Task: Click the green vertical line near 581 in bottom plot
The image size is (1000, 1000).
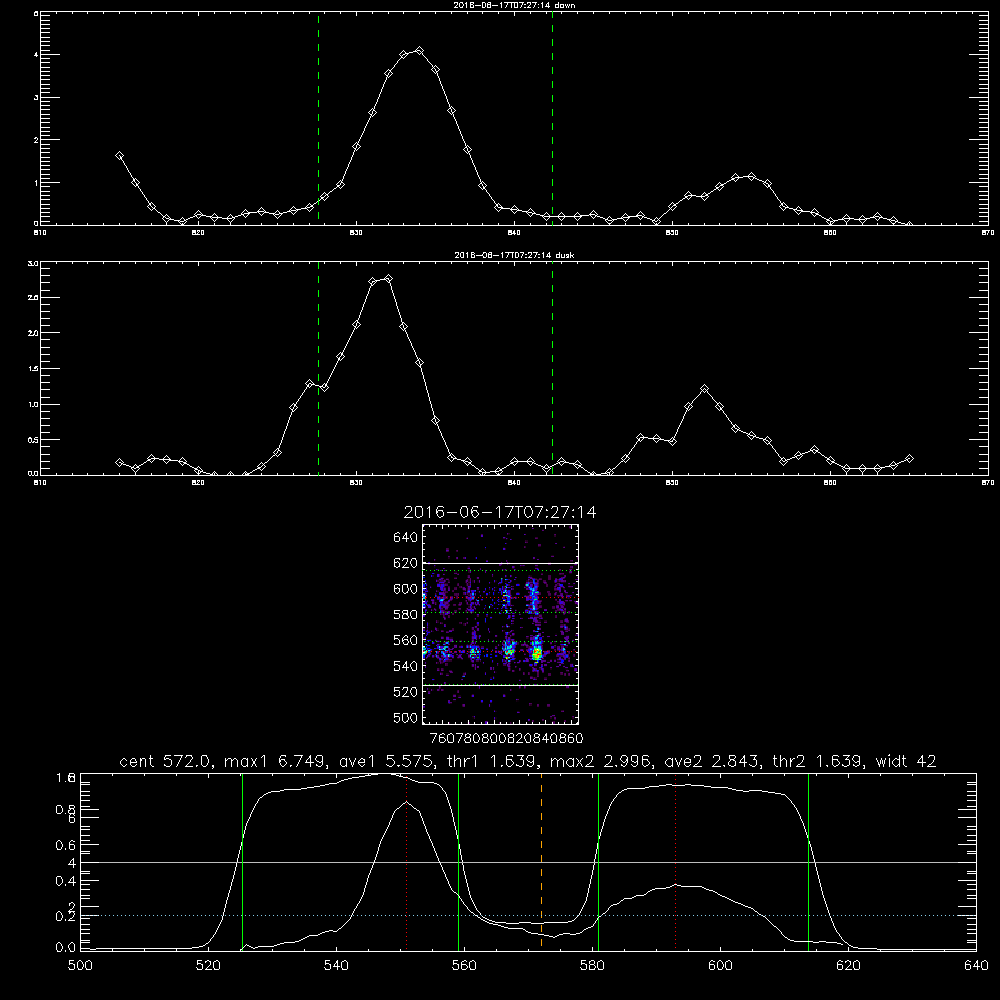Action: (598, 861)
